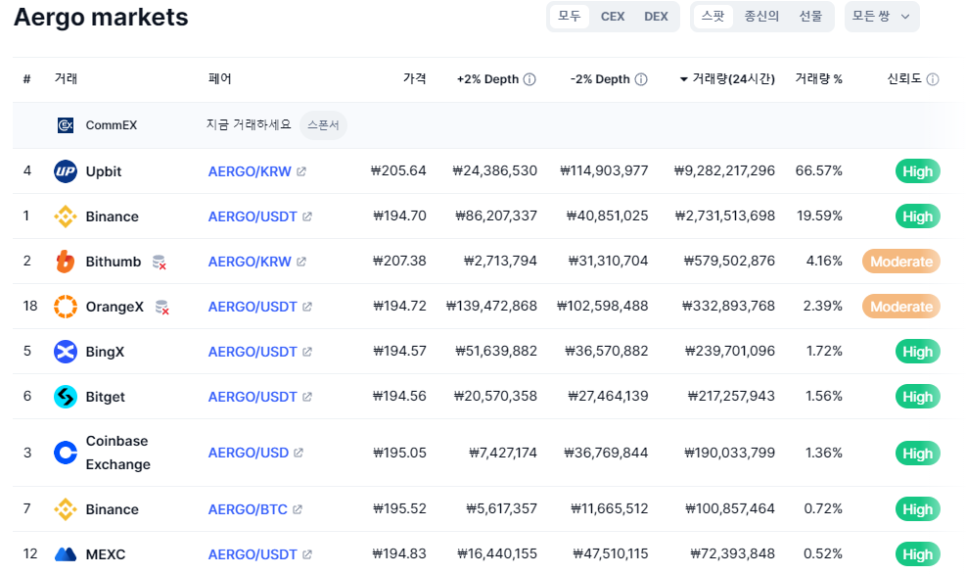Screen dimensions: 966x575
Task: Click the Upbit exchange name
Action: (x=104, y=171)
